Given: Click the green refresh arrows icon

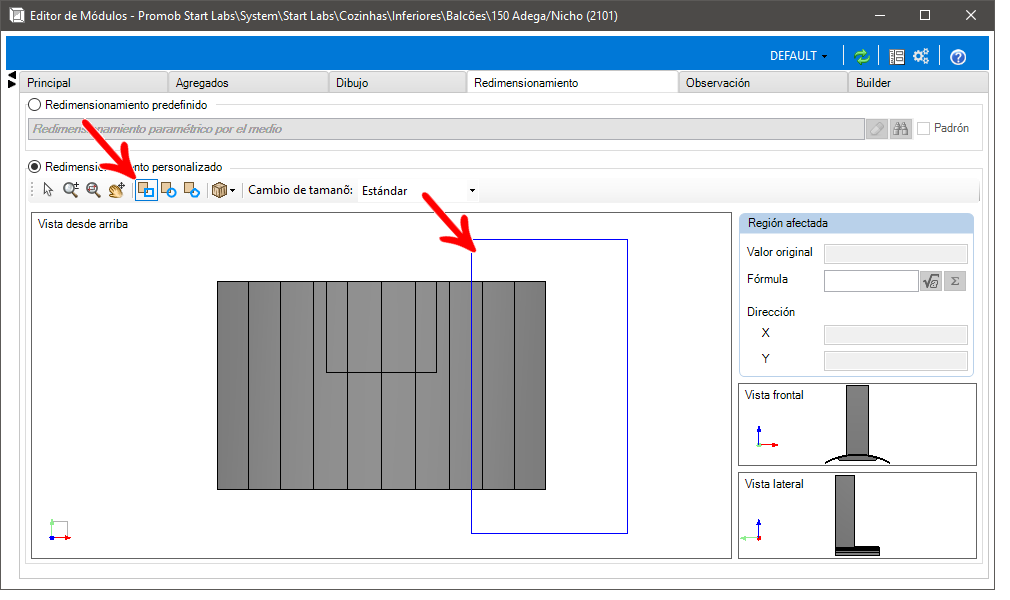Looking at the screenshot, I should [x=861, y=57].
